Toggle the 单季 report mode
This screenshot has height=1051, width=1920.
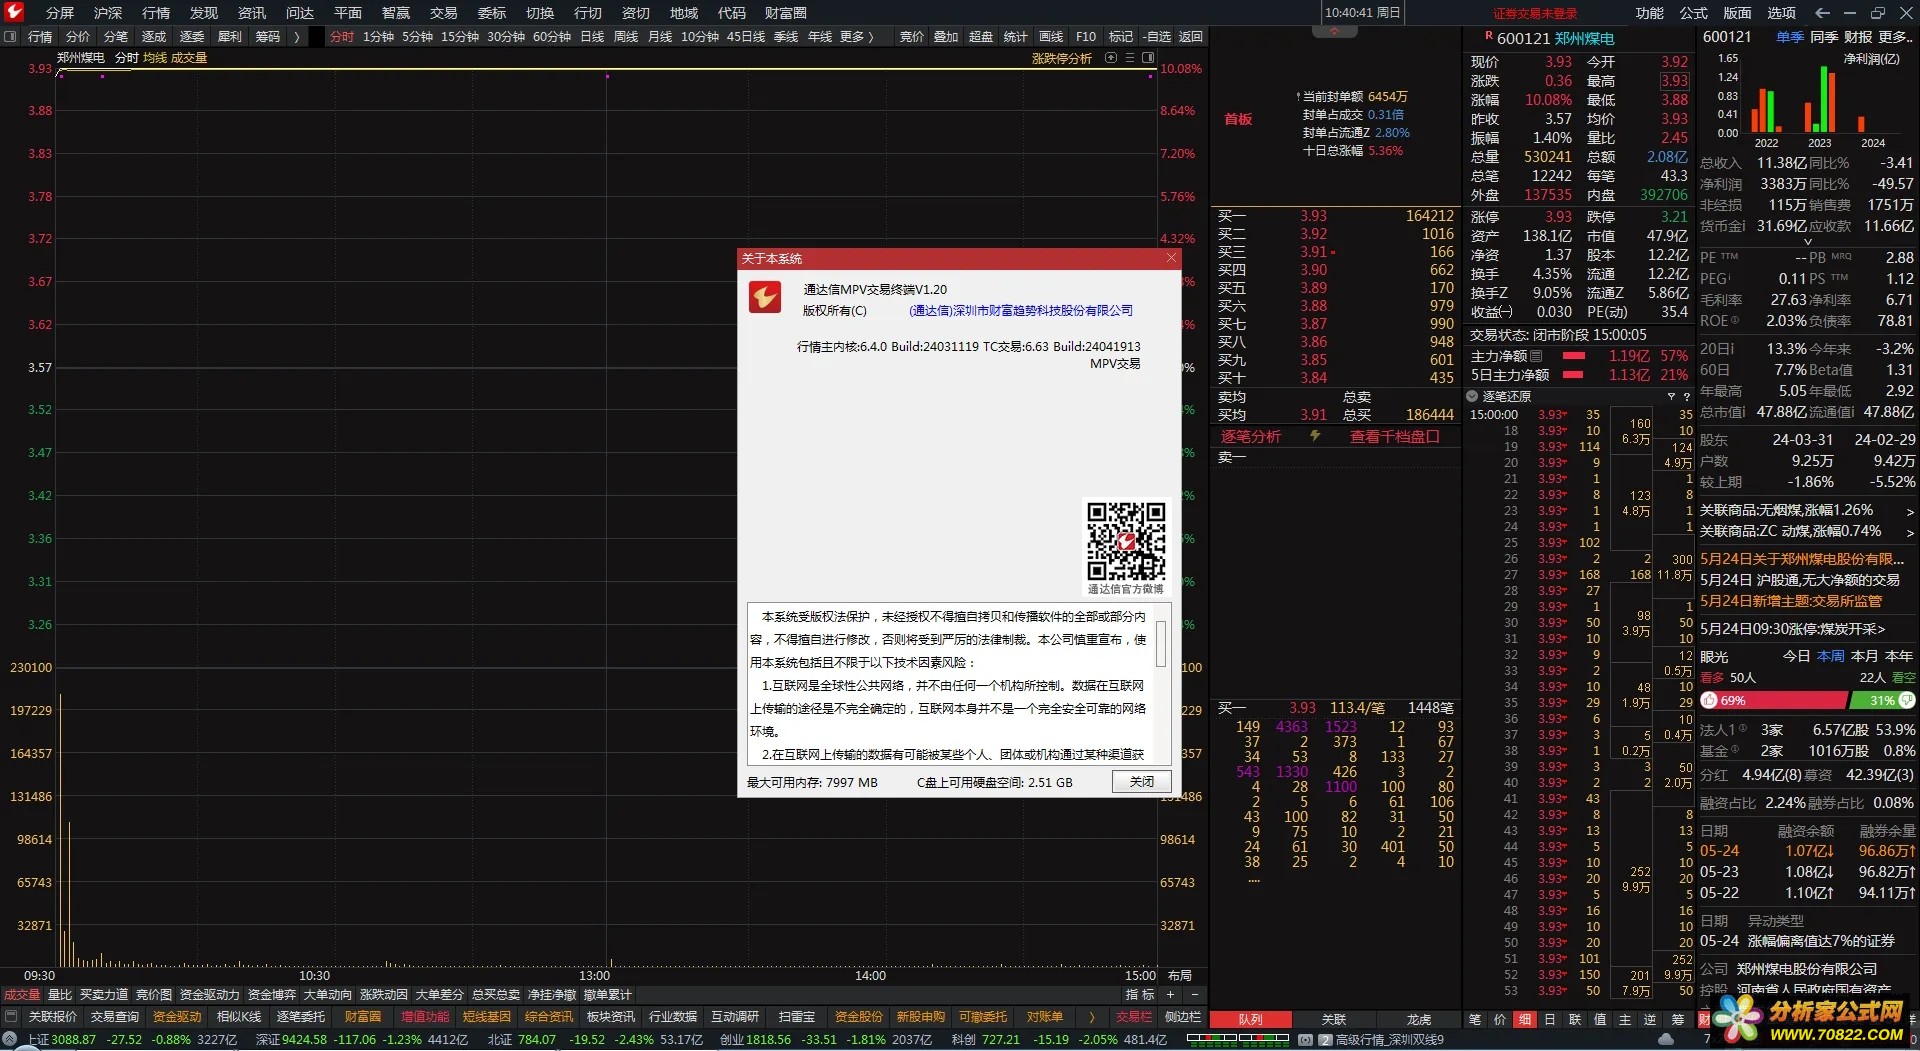click(1789, 37)
